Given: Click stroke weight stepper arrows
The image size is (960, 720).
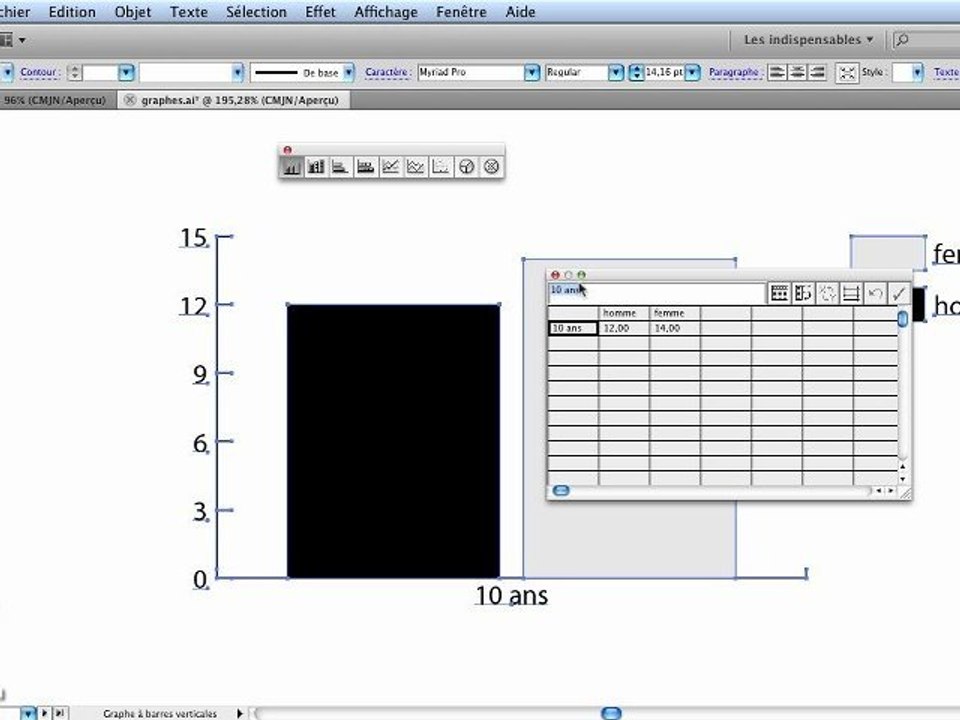Looking at the screenshot, I should tap(74, 72).
